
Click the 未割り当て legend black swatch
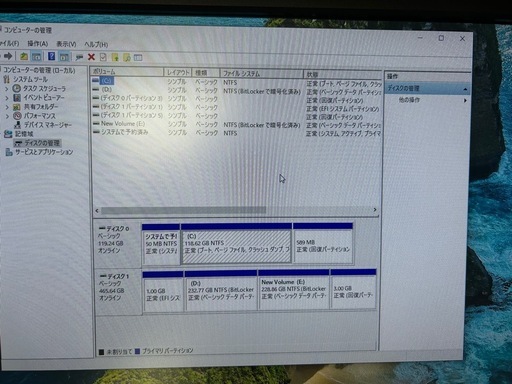point(102,352)
